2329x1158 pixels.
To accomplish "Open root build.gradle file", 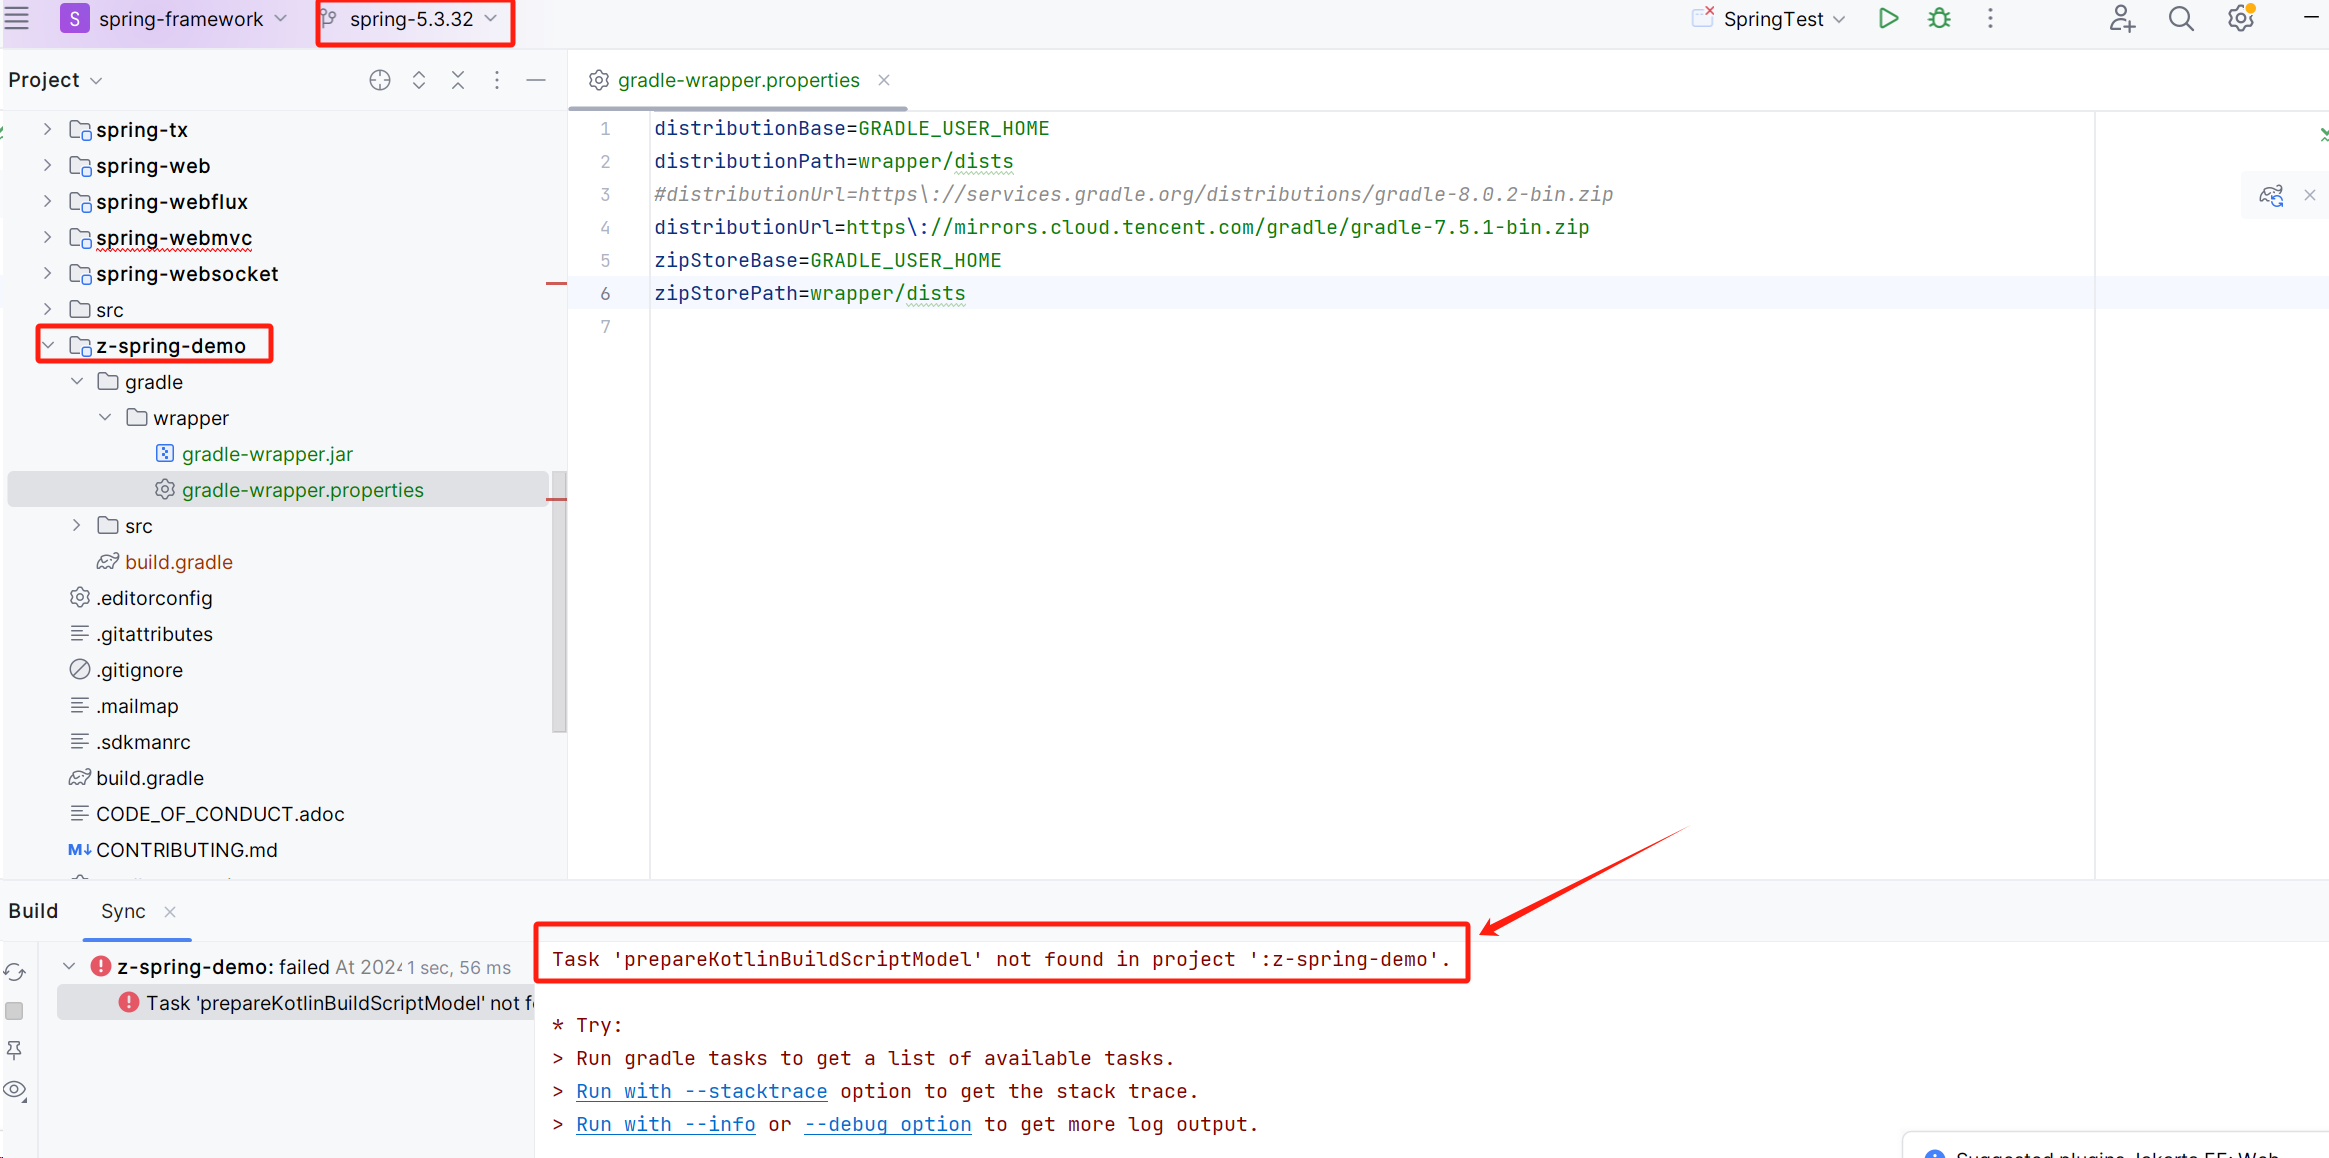I will tap(150, 778).
